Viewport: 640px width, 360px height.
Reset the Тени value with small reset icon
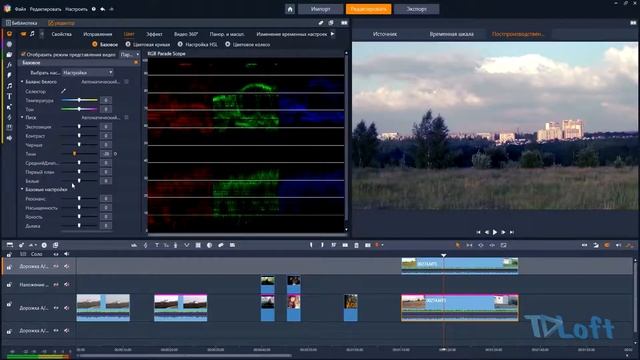pyautogui.click(x=116, y=154)
